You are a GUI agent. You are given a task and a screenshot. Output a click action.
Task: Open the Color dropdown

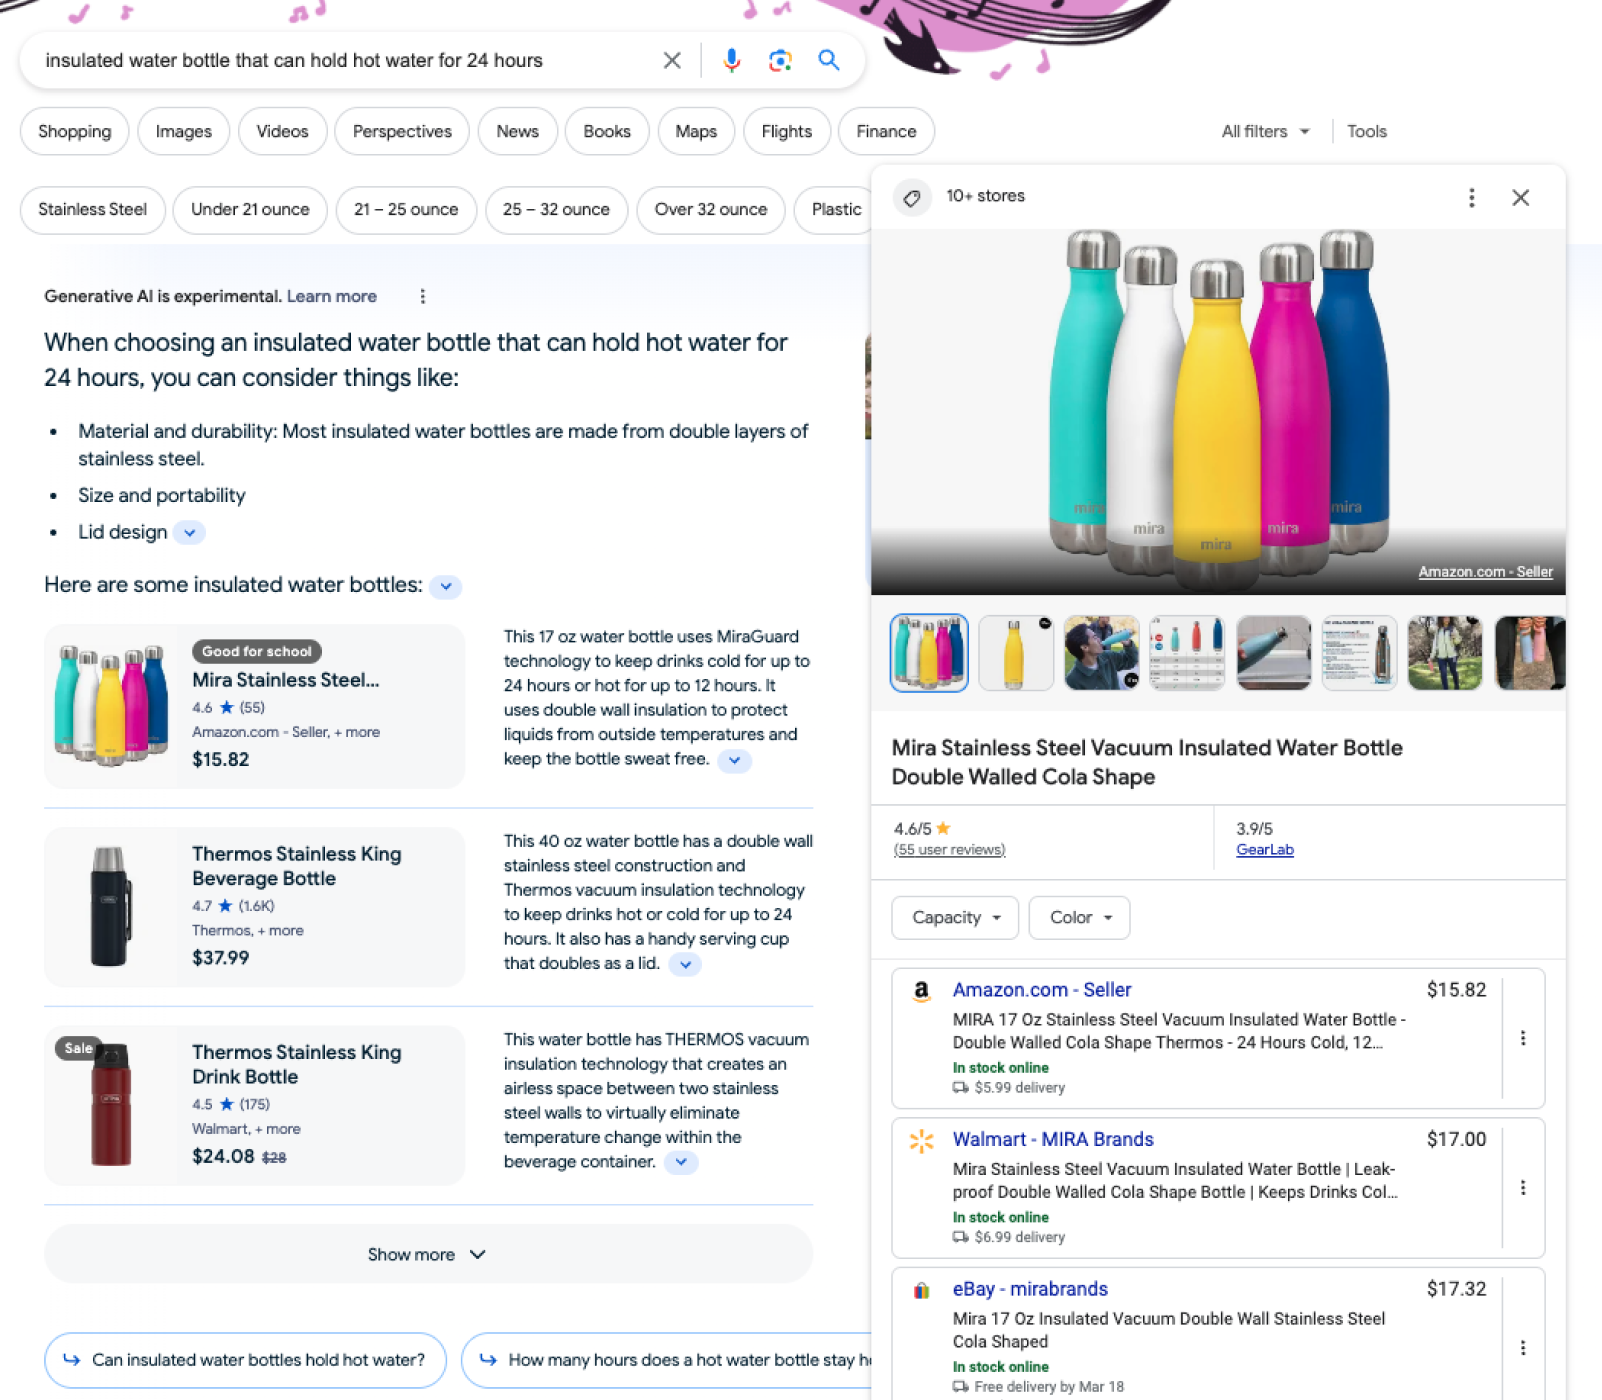pyautogui.click(x=1079, y=918)
